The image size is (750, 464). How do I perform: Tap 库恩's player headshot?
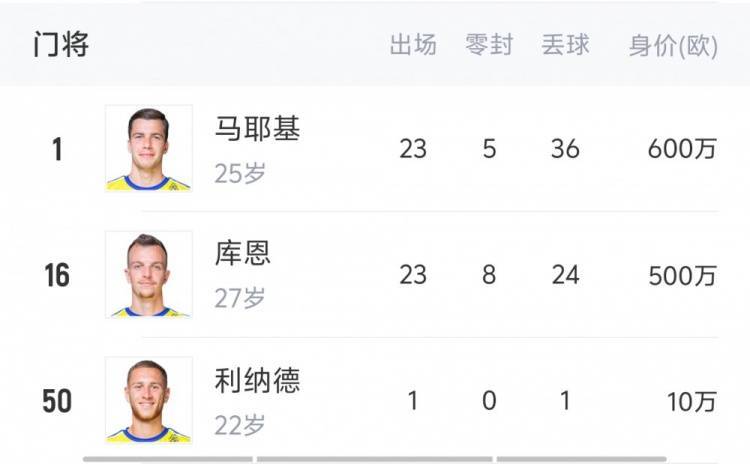pos(149,274)
